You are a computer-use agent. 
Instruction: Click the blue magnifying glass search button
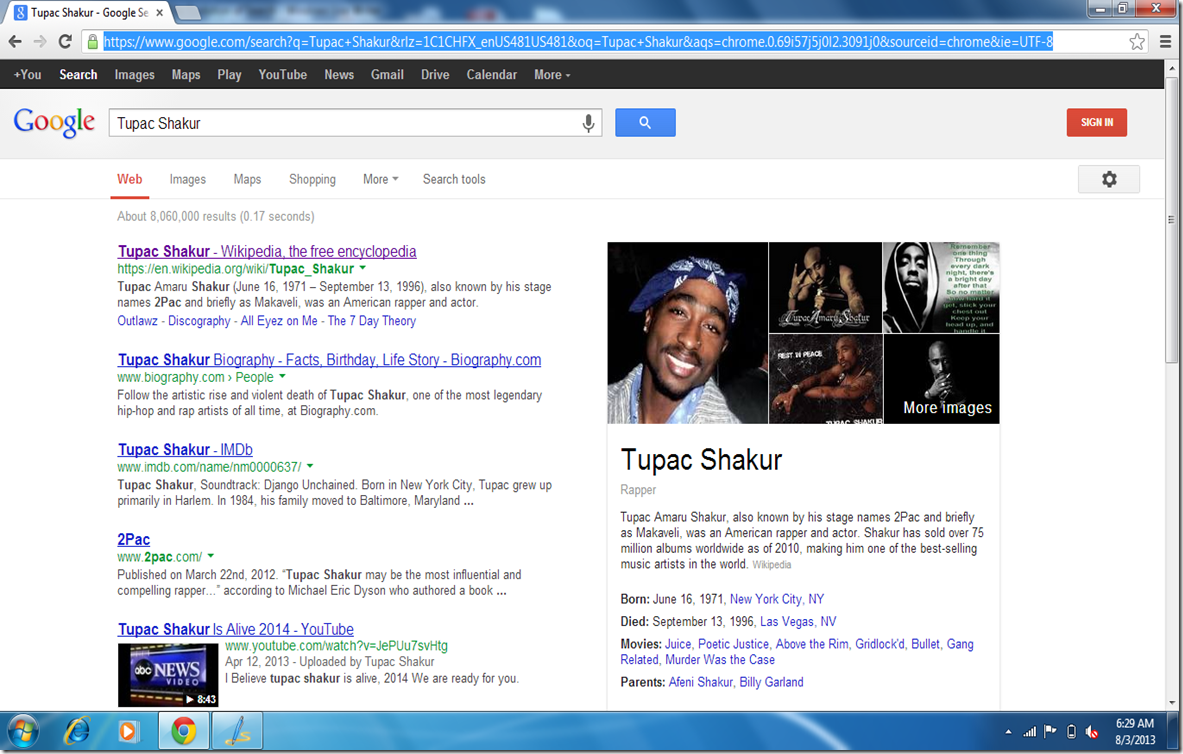(645, 123)
